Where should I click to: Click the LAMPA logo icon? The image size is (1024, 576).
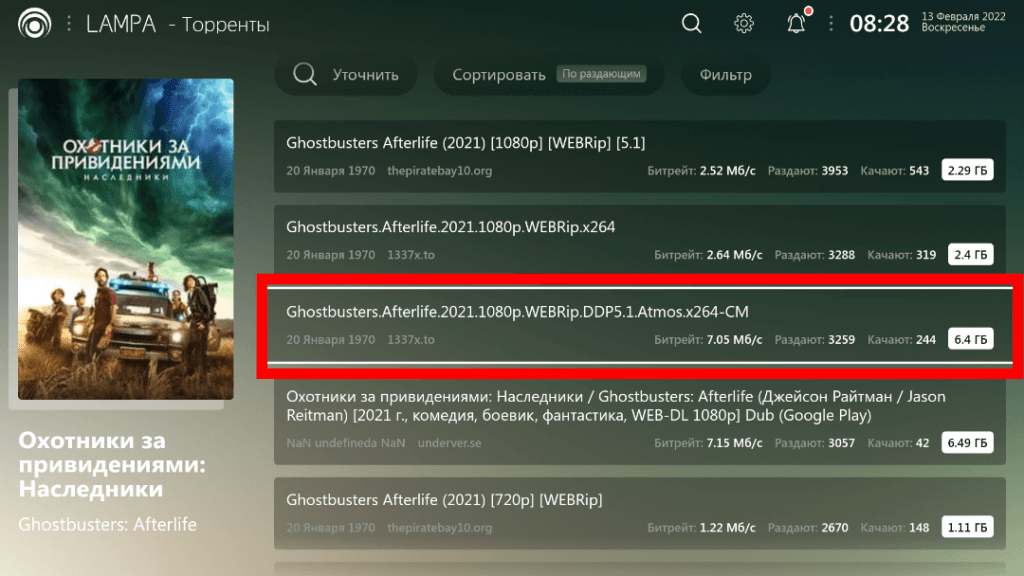35,23
